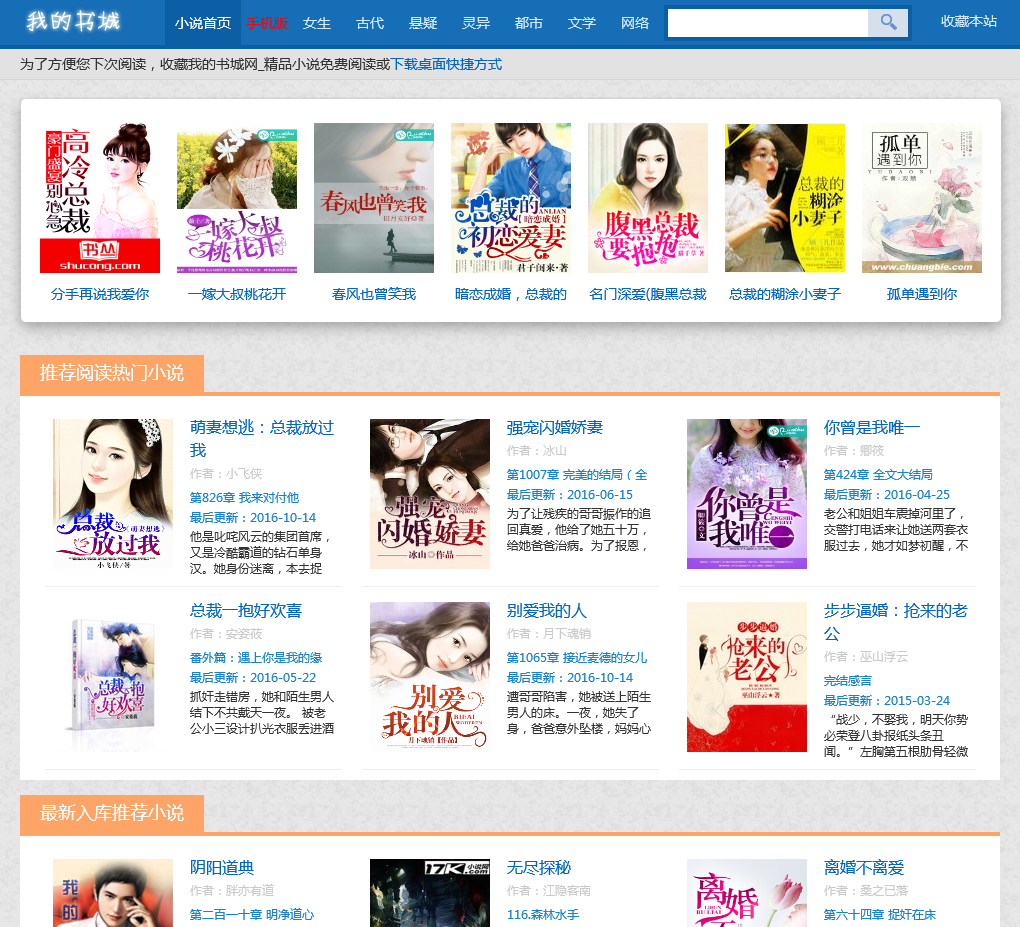Viewport: 1020px width, 927px height.
Task: Click the 我的书城 site logo
Action: 74,21
